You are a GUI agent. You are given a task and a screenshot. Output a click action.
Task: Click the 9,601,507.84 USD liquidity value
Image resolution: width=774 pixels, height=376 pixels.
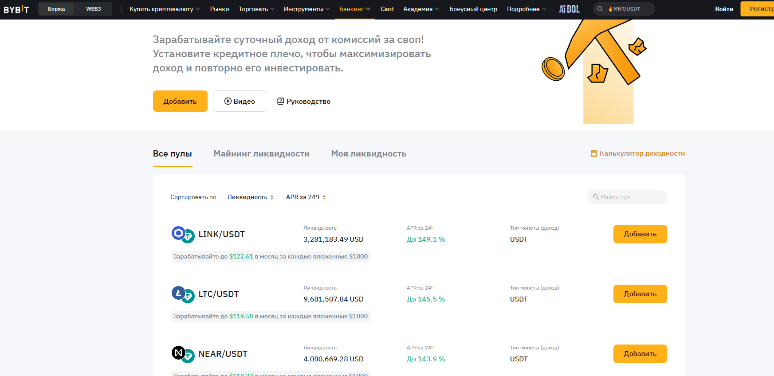[x=333, y=299]
